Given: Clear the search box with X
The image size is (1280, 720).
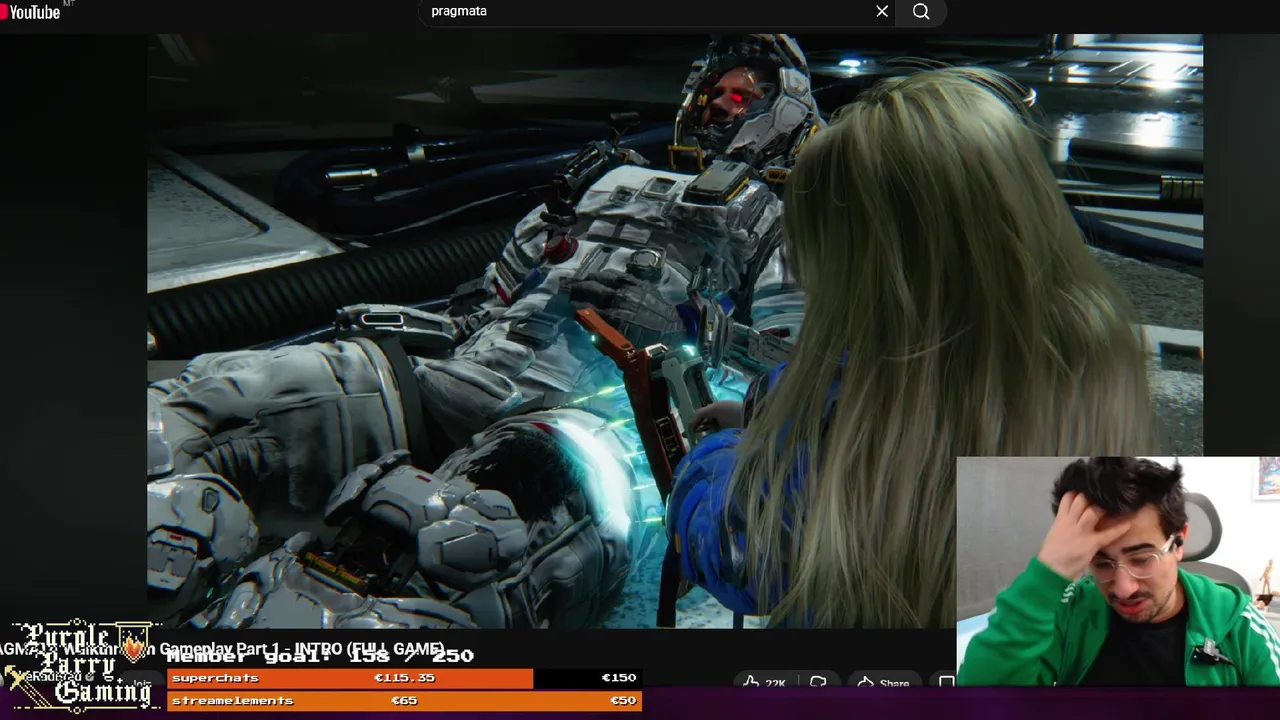Looking at the screenshot, I should point(882,11).
